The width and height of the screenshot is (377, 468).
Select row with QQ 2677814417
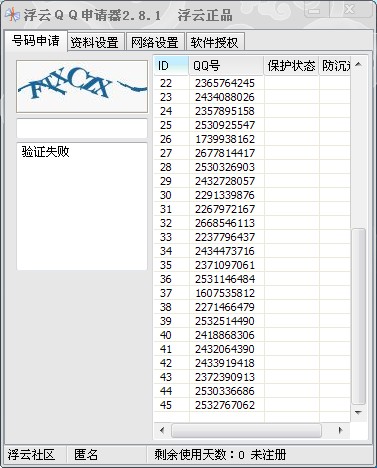[x=252, y=153]
